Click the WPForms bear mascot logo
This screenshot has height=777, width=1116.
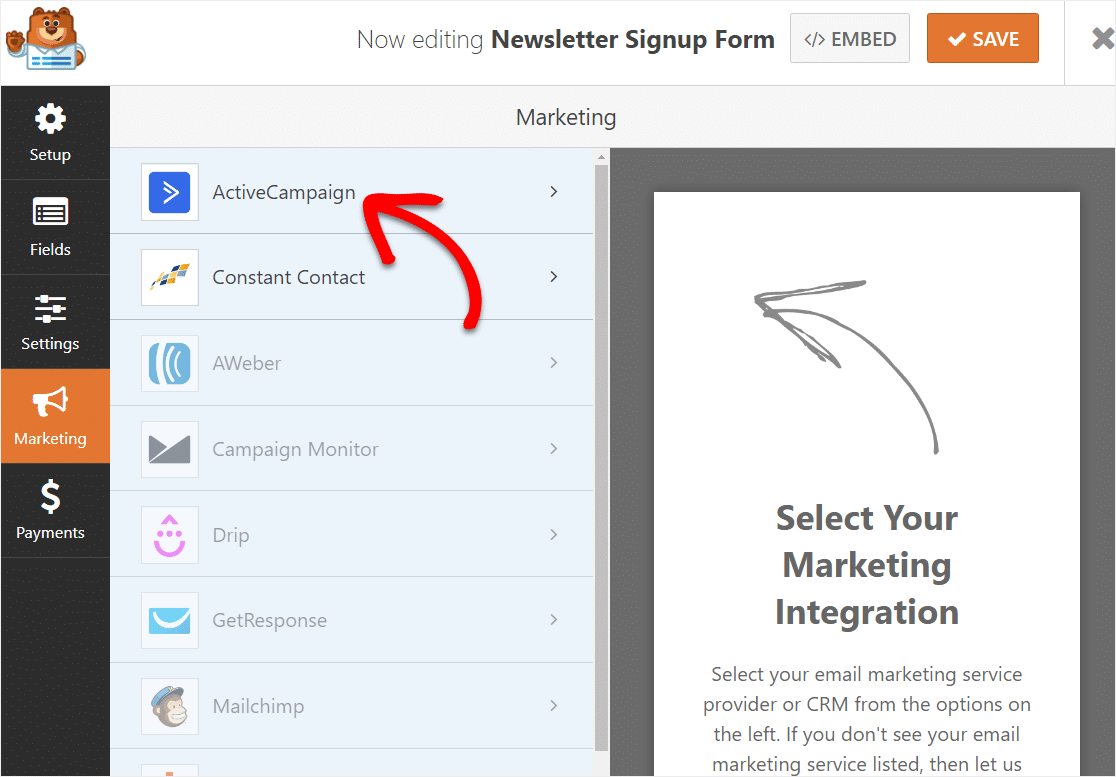[46, 39]
